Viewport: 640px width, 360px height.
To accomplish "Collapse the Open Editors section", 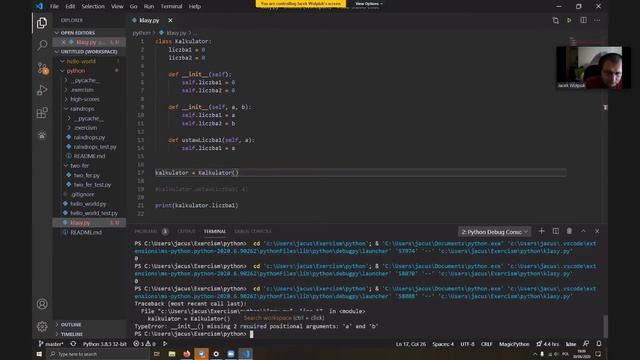I will [x=78, y=33].
